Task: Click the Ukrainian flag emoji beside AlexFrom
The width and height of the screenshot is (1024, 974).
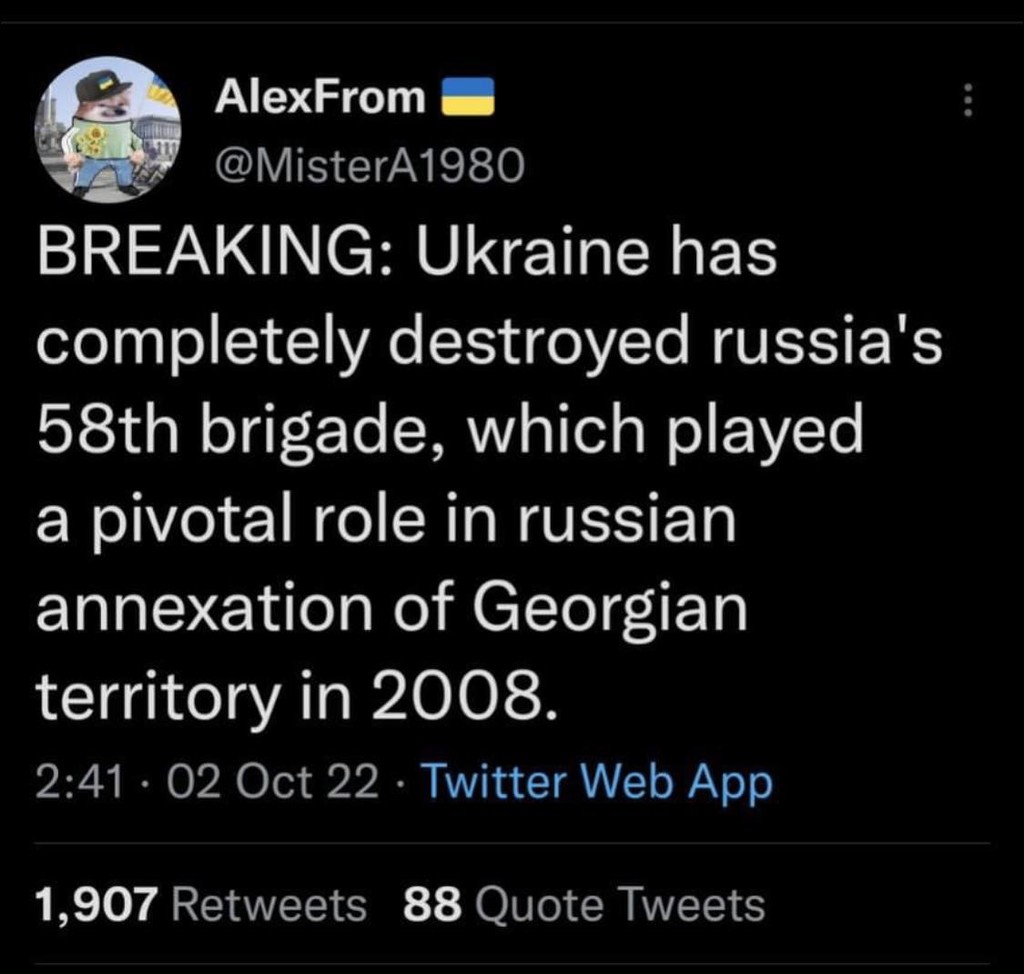Action: pos(468,97)
